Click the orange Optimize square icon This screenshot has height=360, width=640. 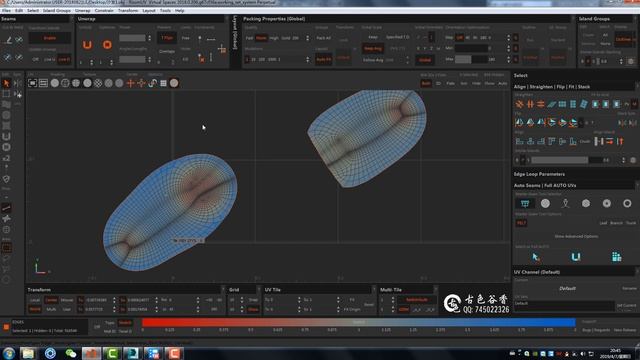pos(107,45)
